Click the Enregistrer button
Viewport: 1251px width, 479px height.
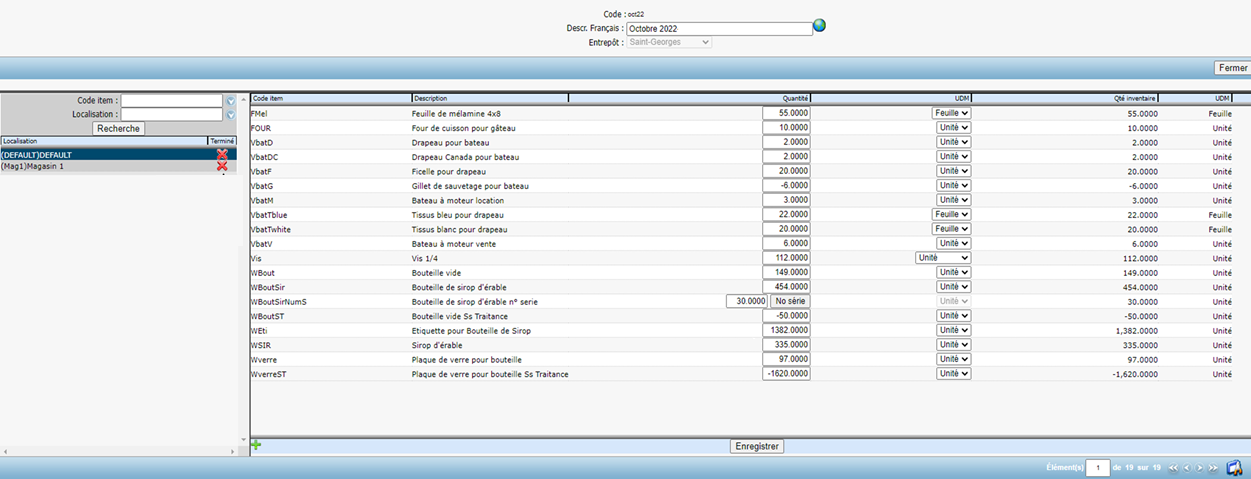756,446
